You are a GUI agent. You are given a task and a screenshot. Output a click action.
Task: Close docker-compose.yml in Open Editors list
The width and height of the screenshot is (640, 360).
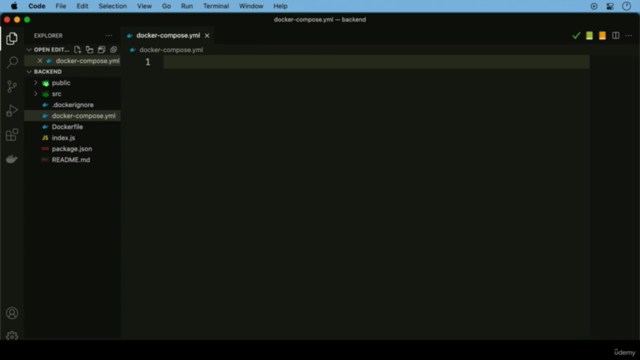[x=40, y=61]
